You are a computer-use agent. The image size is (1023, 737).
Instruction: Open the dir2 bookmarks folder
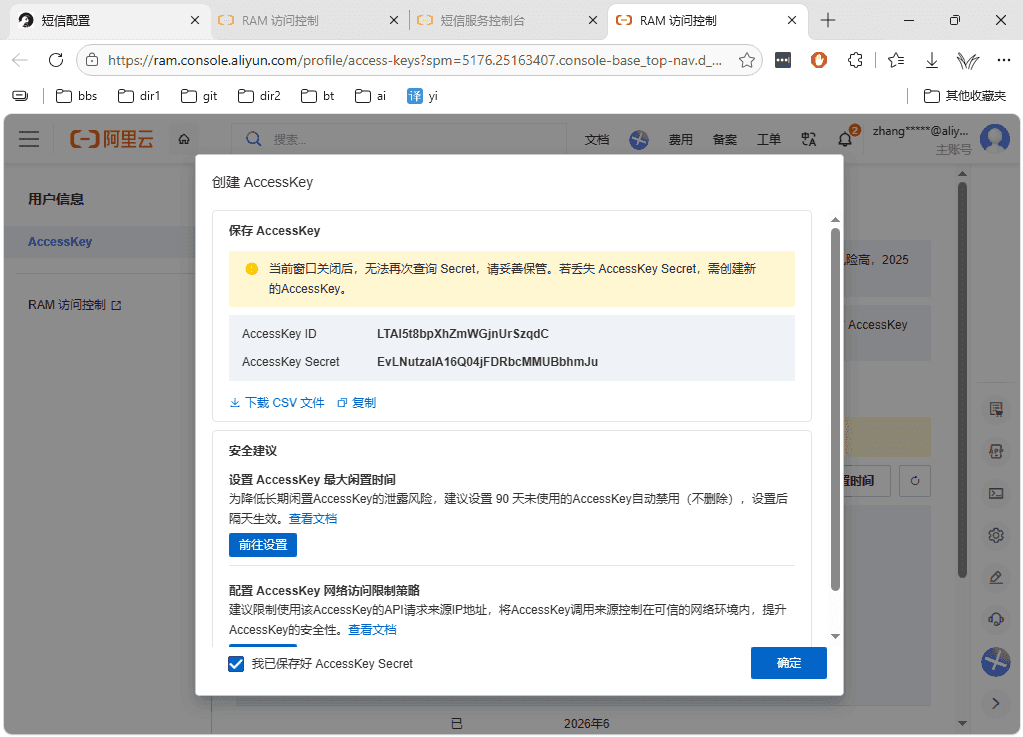[259, 97]
